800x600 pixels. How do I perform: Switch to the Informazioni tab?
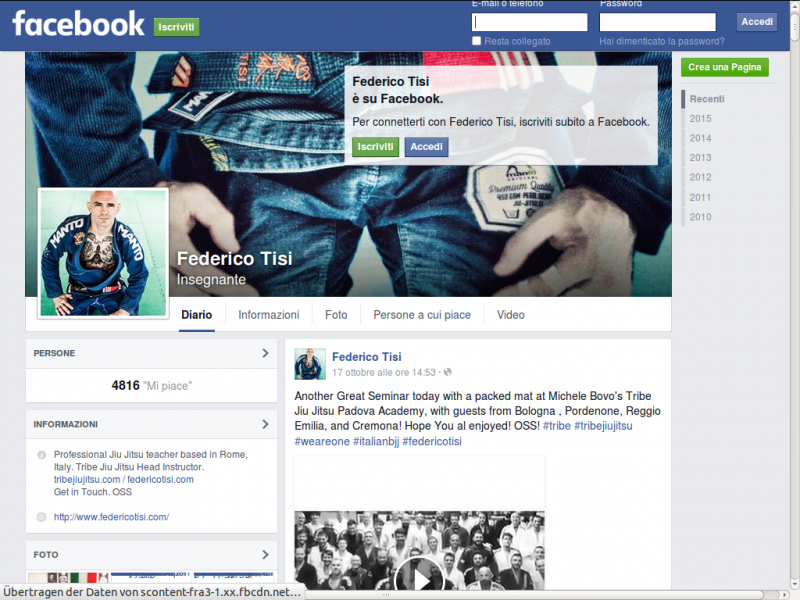coord(268,315)
